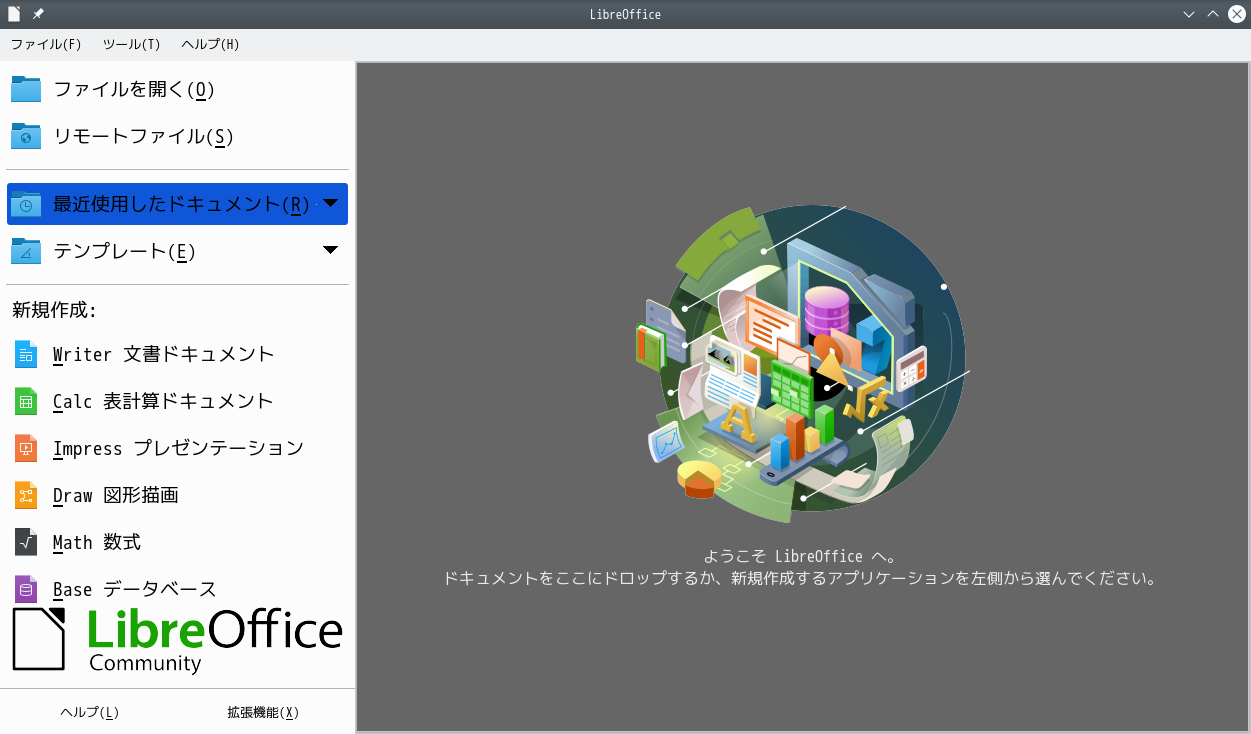This screenshot has height=734, width=1251.
Task: Open the ツール(T) menu
Action: click(131, 44)
